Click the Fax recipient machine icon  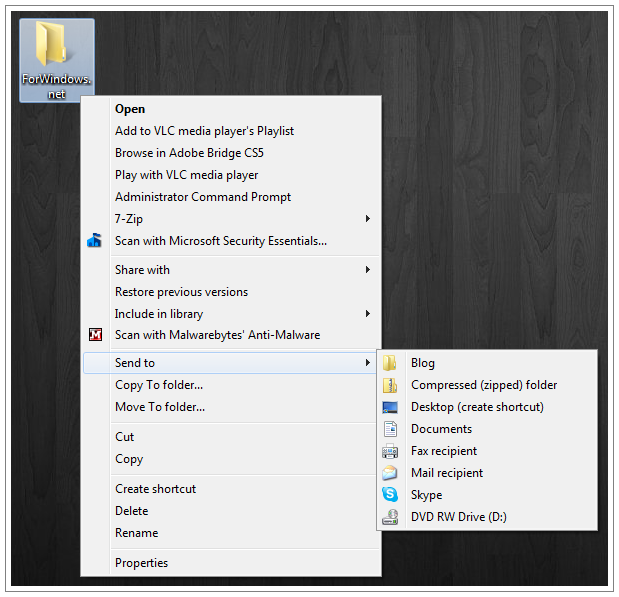click(390, 451)
